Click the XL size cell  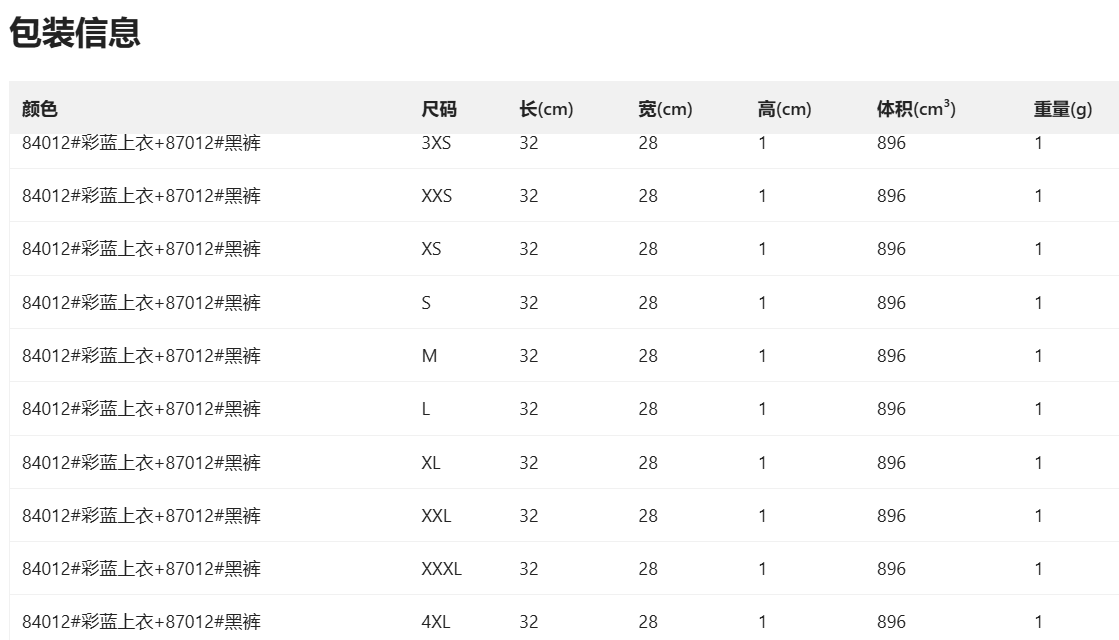(x=431, y=463)
